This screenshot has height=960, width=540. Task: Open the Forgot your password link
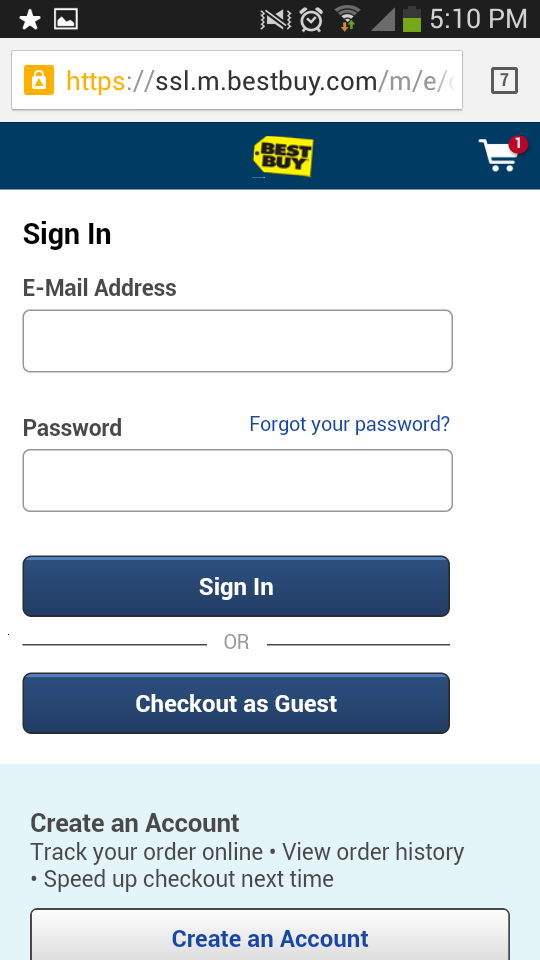(350, 424)
